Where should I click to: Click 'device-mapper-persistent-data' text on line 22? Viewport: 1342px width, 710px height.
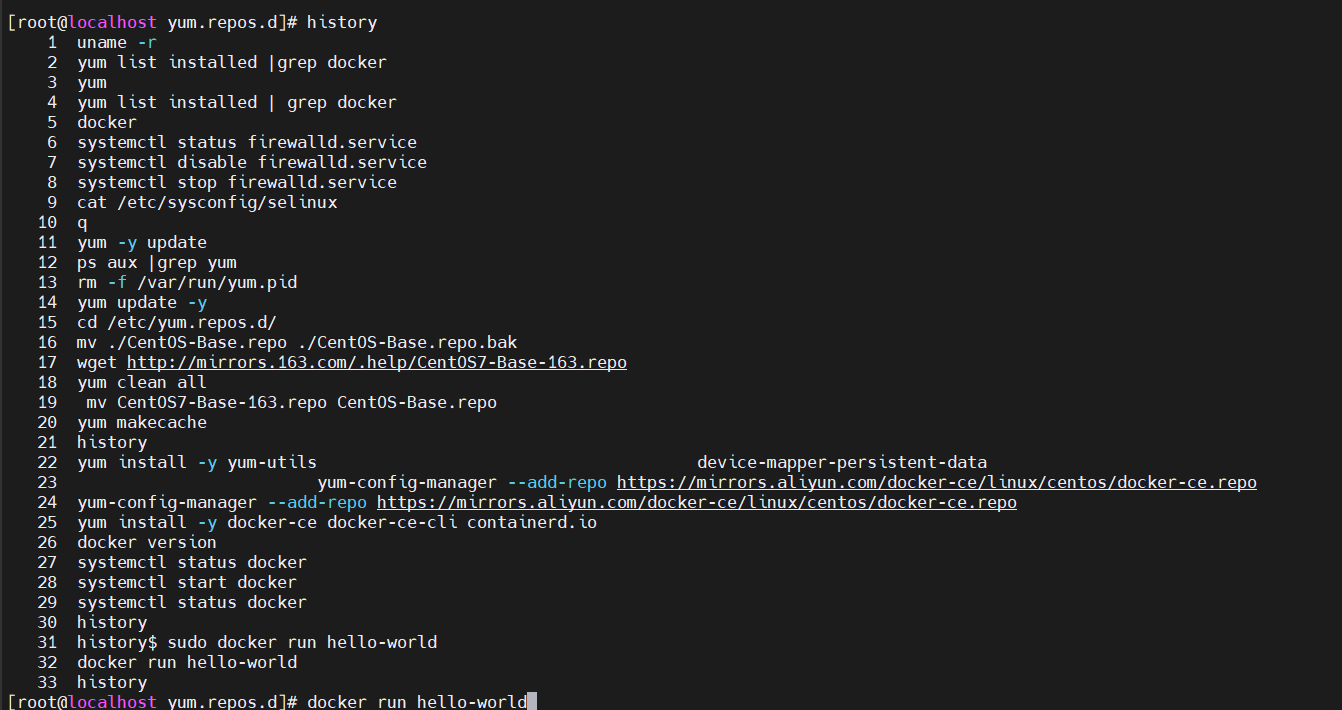pos(842,462)
